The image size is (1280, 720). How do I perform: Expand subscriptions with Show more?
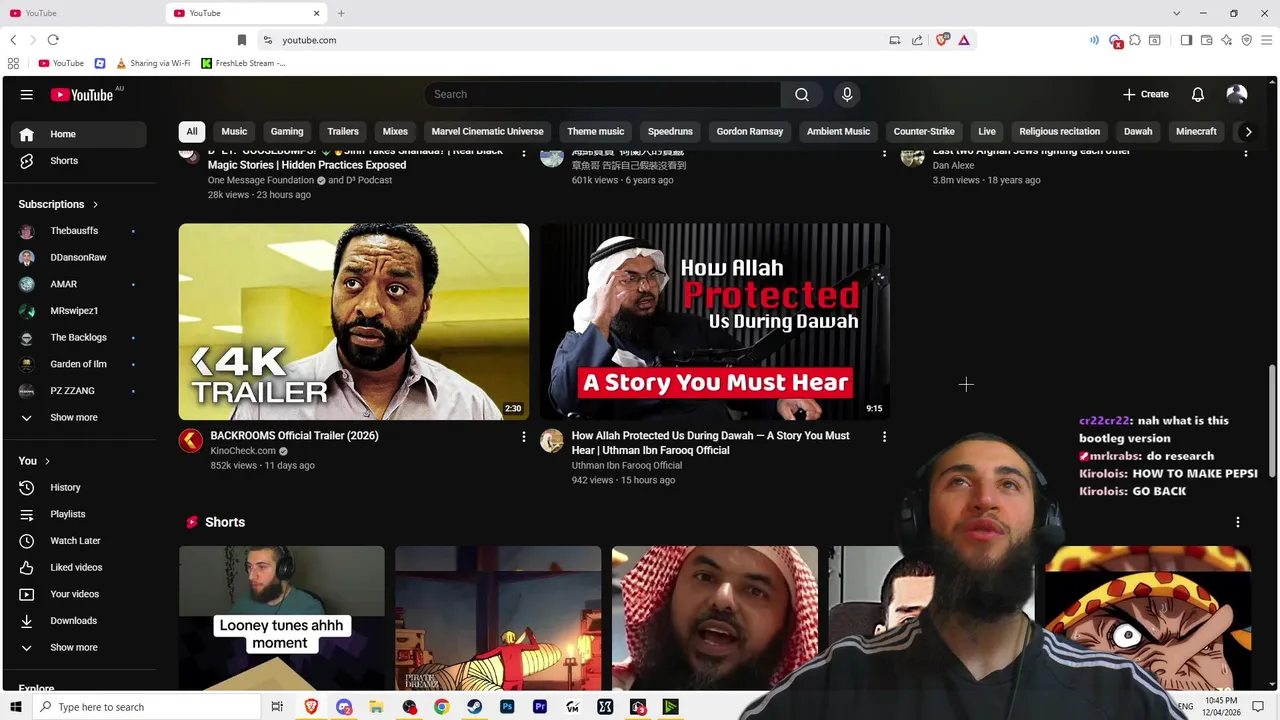tap(79, 417)
